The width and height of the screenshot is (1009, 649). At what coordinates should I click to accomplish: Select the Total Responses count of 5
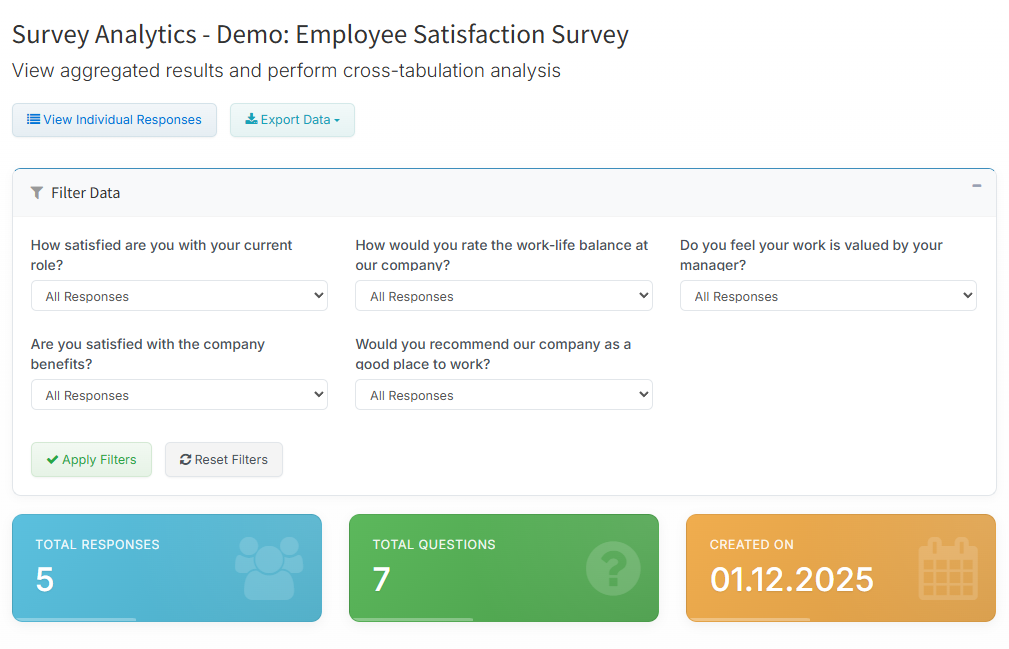(45, 579)
